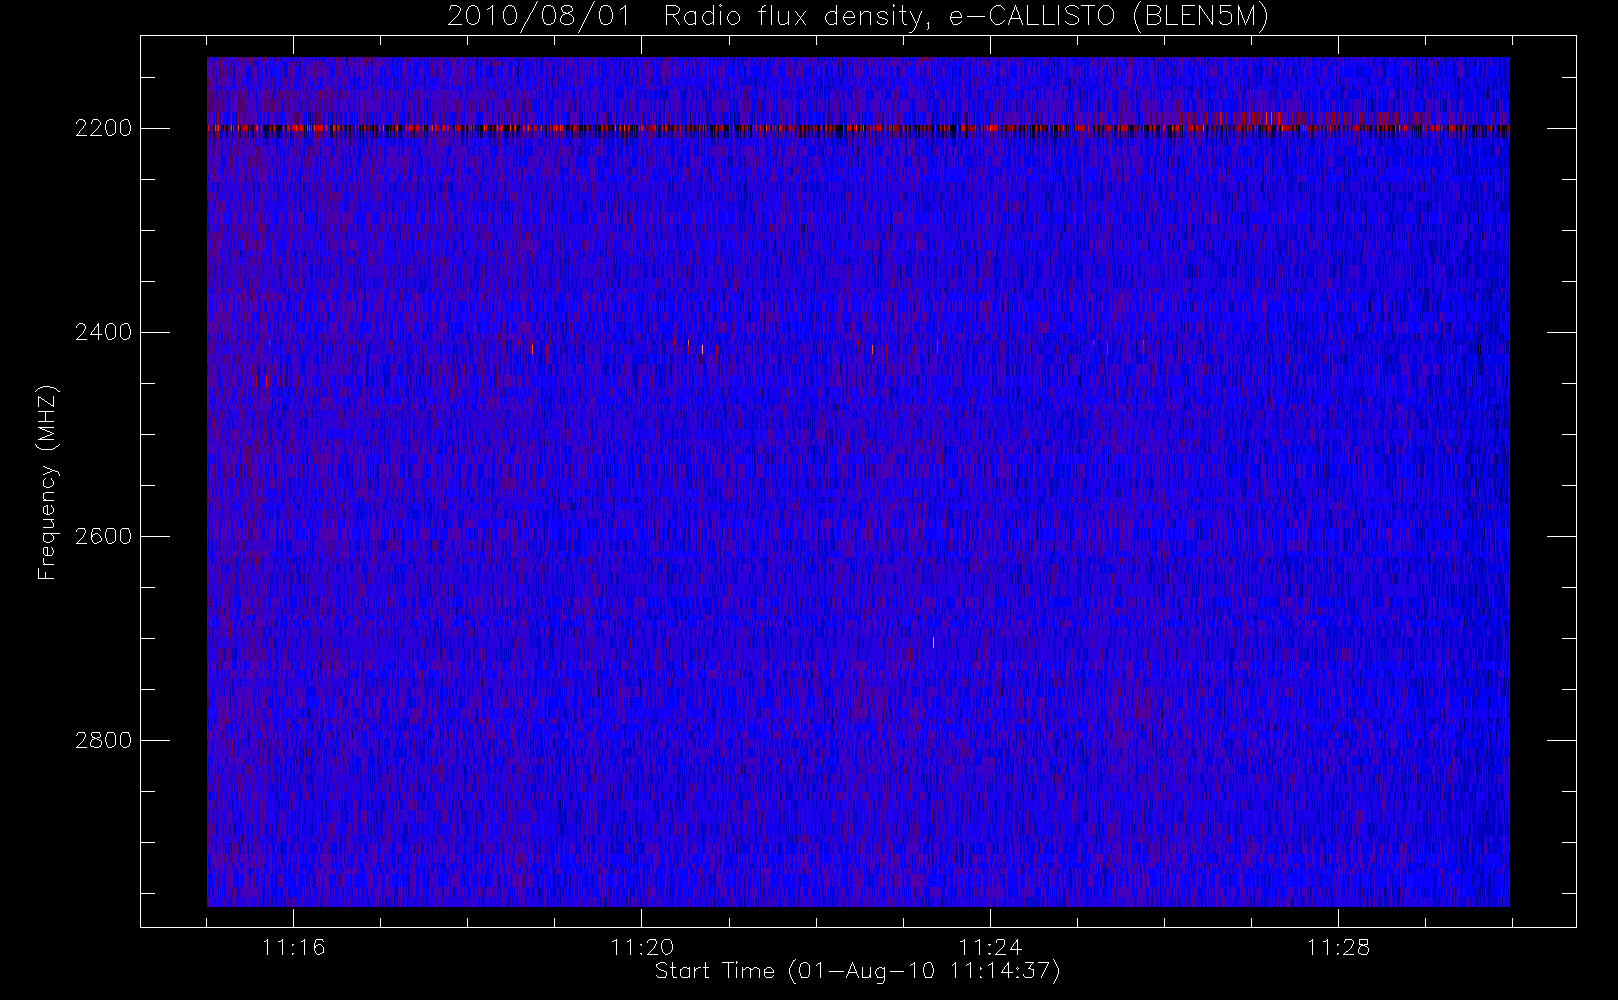Click the 11:16 time tick label

pyautogui.click(x=294, y=947)
